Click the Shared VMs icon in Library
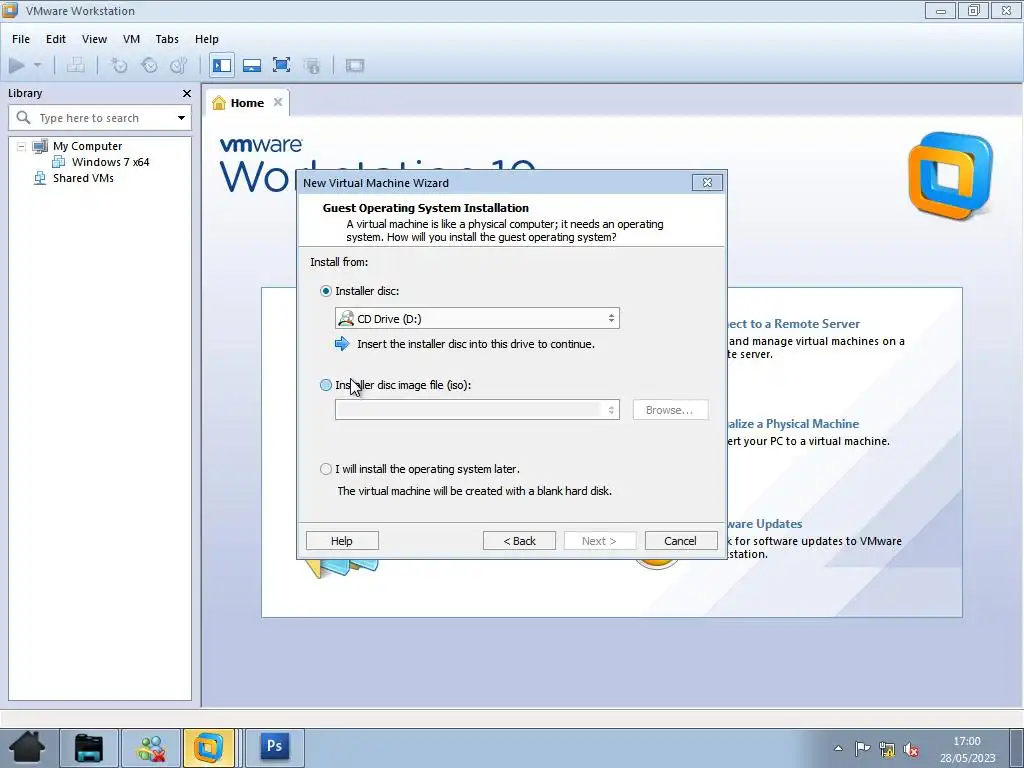 [40, 178]
